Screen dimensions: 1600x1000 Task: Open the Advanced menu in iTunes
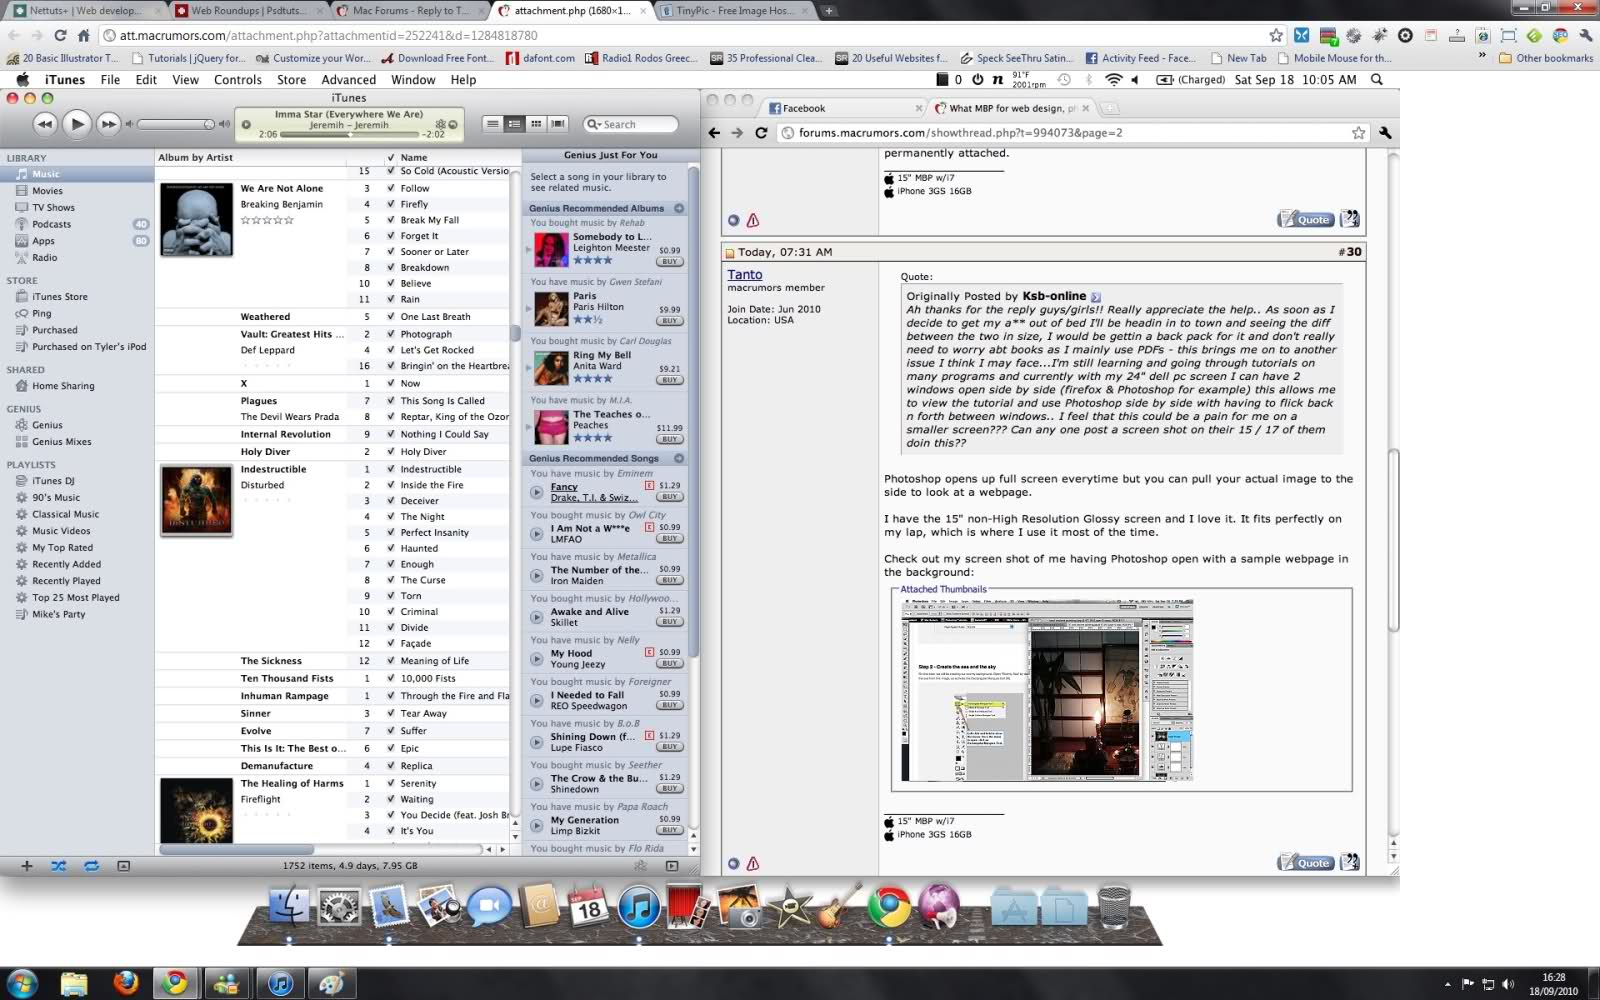[x=349, y=80]
